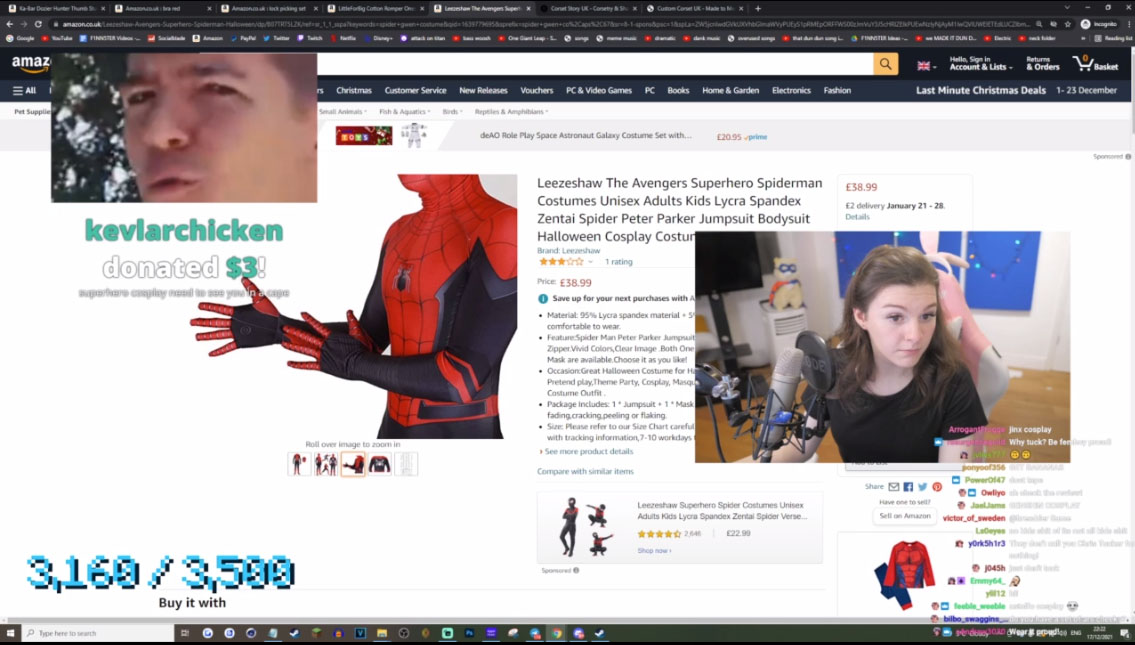
Task: Share the product on Pinterest
Action: (937, 487)
